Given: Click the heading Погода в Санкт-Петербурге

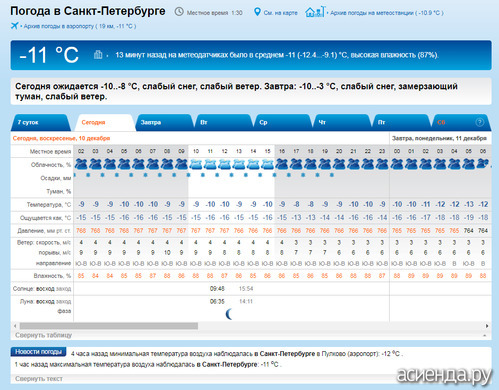Looking at the screenshot, I should tap(88, 11).
